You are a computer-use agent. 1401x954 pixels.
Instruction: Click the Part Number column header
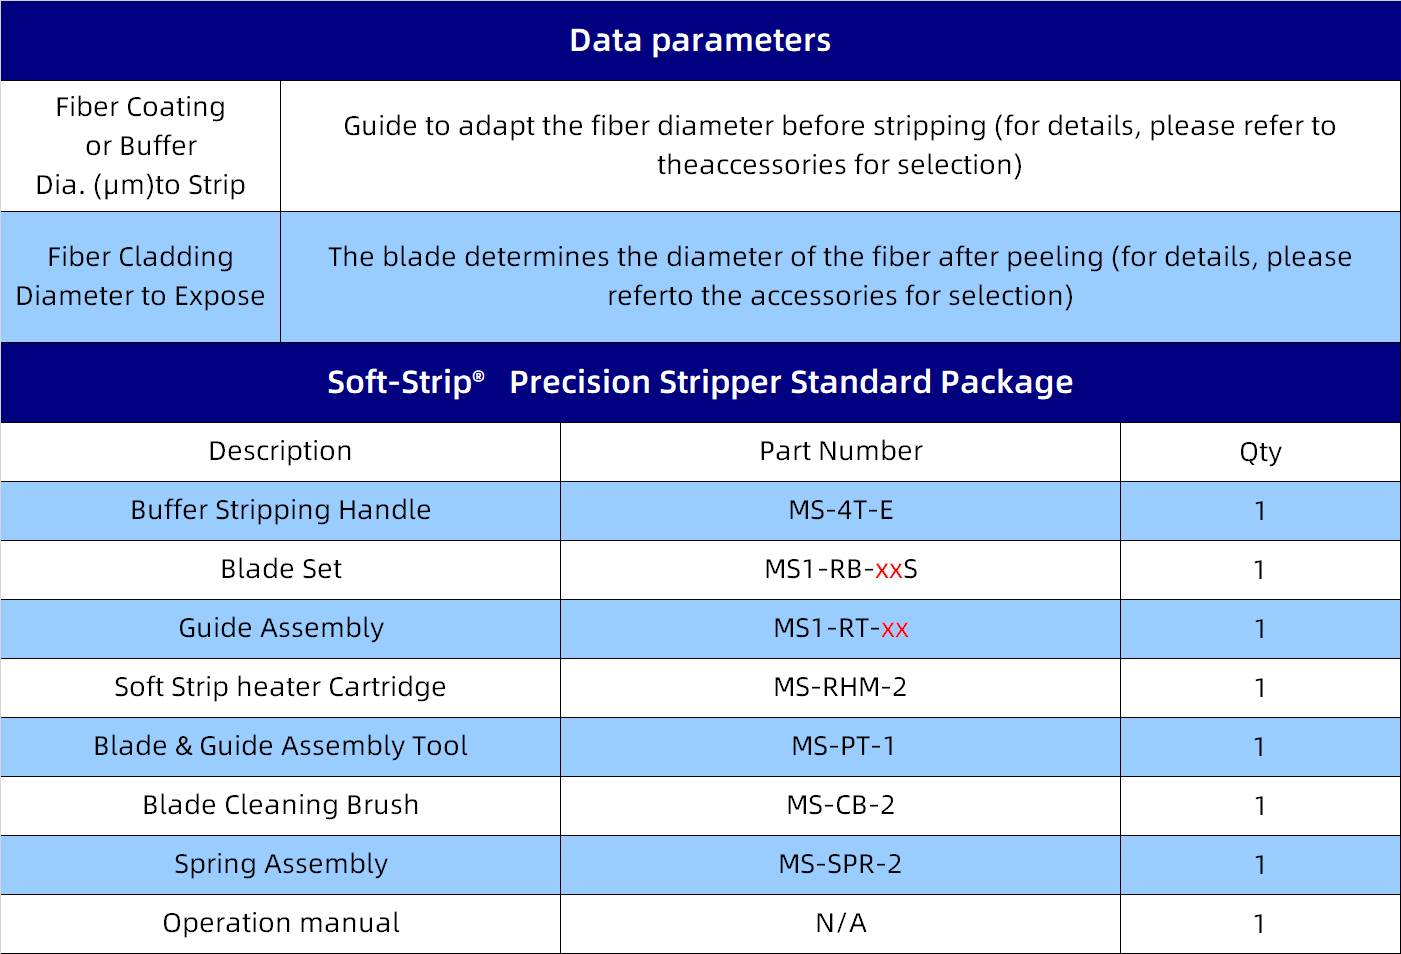coord(840,451)
